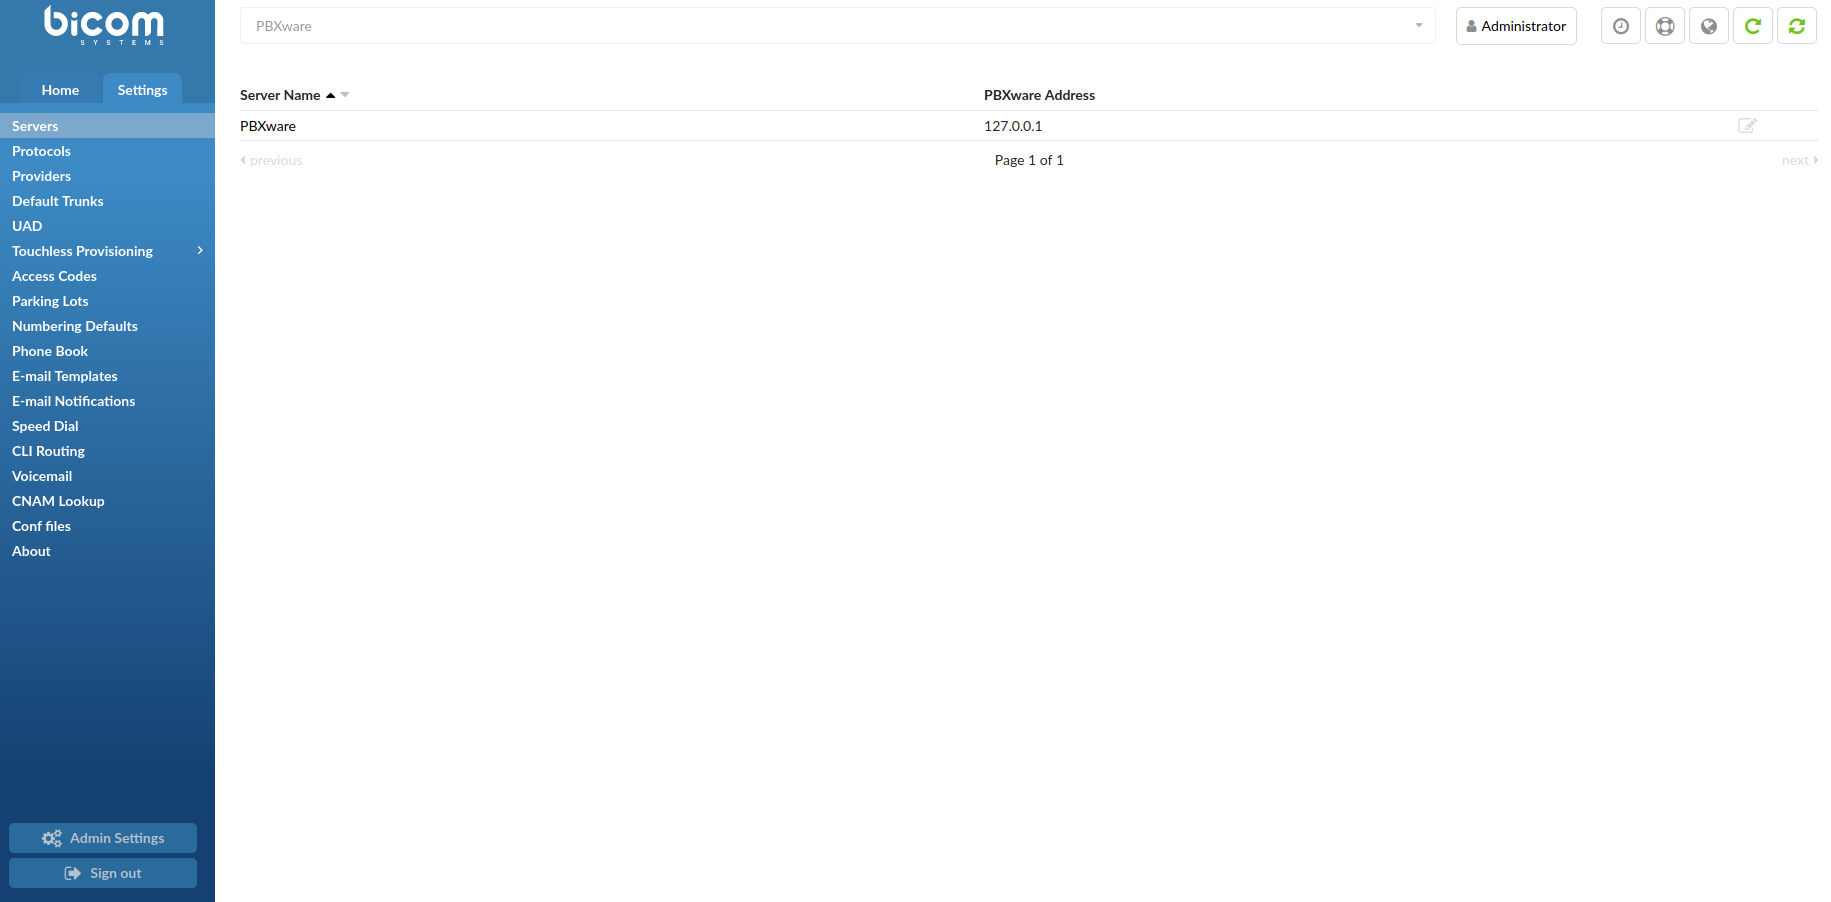Screen dimensions: 1831x902
Task: Click the Administrator user button
Action: [1516, 26]
